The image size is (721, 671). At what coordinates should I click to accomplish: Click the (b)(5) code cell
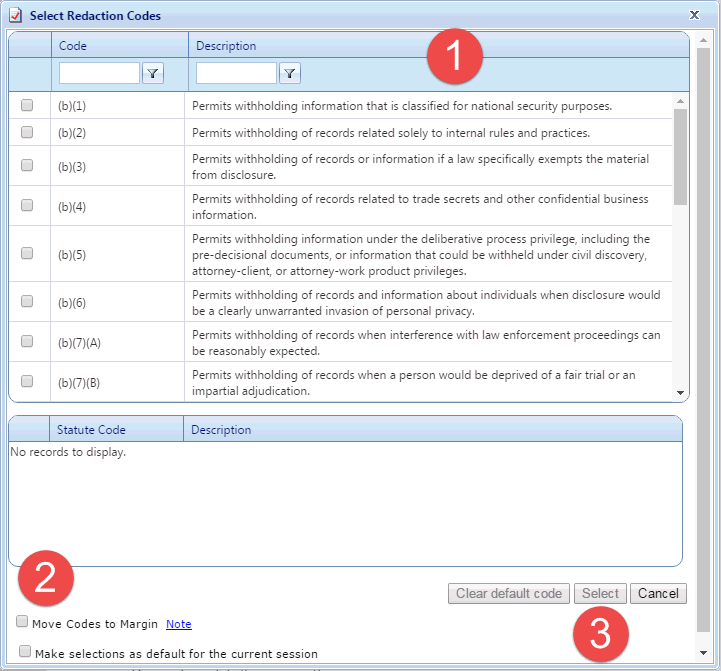coord(72,255)
